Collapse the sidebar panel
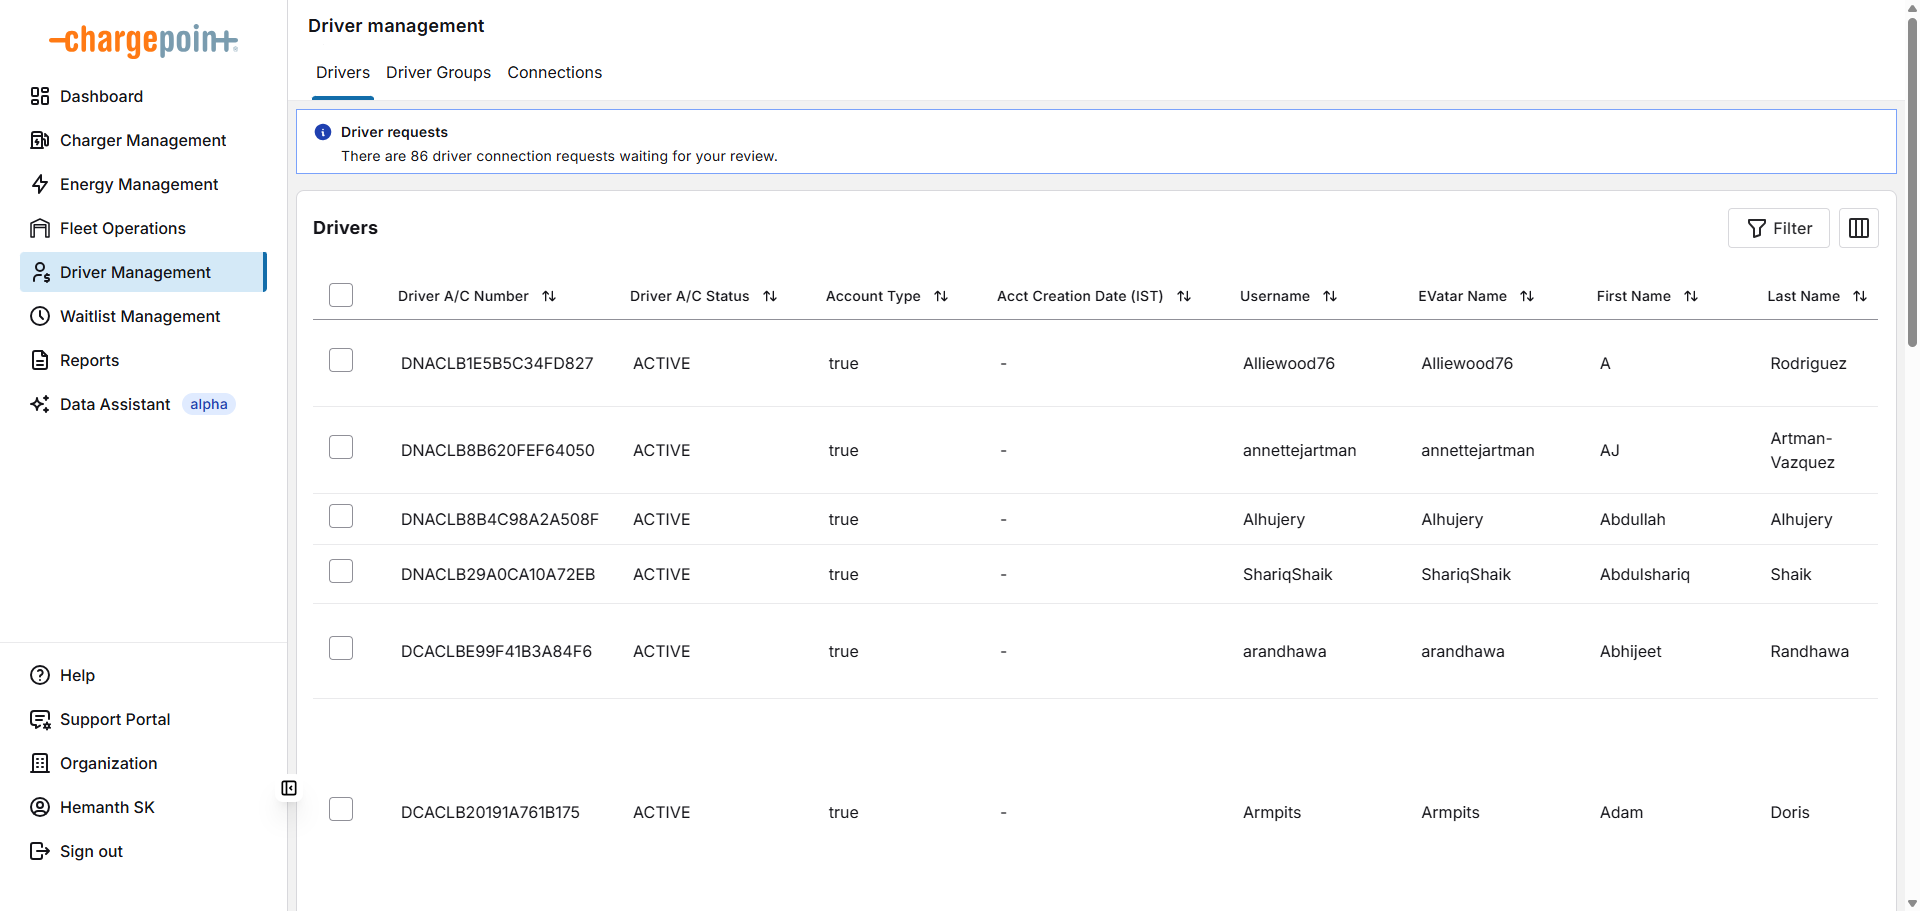 tap(289, 788)
